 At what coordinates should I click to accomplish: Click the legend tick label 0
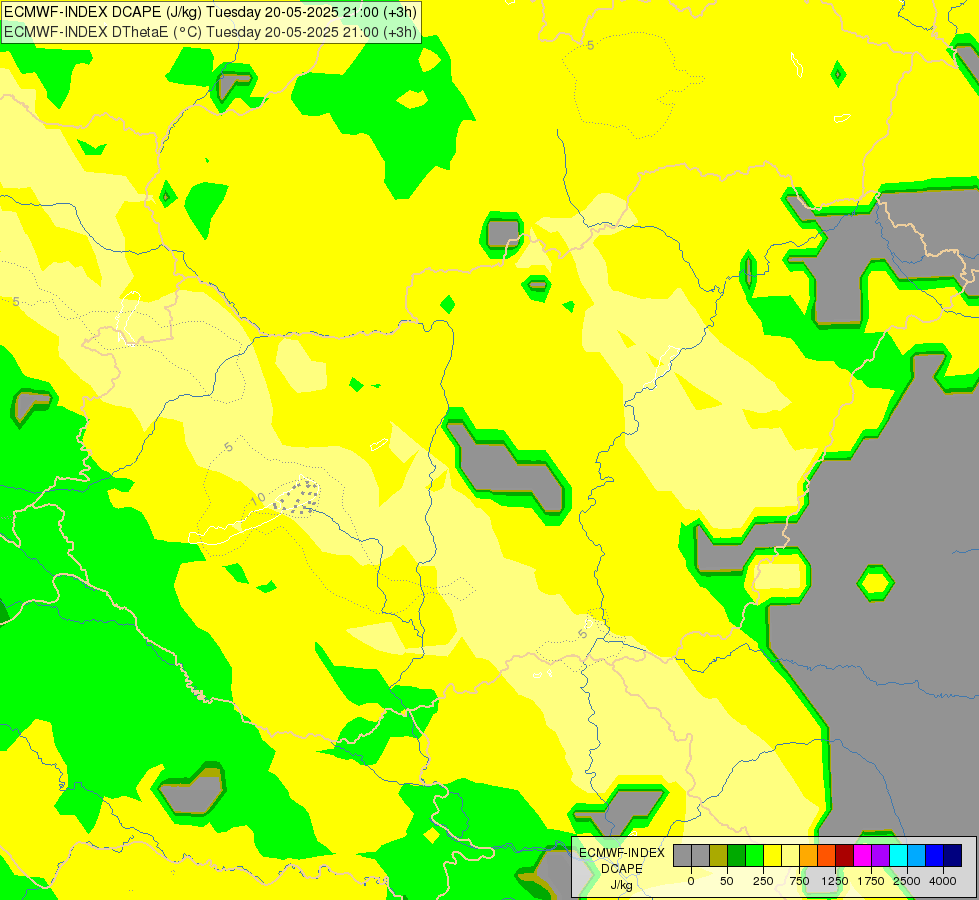tap(691, 881)
